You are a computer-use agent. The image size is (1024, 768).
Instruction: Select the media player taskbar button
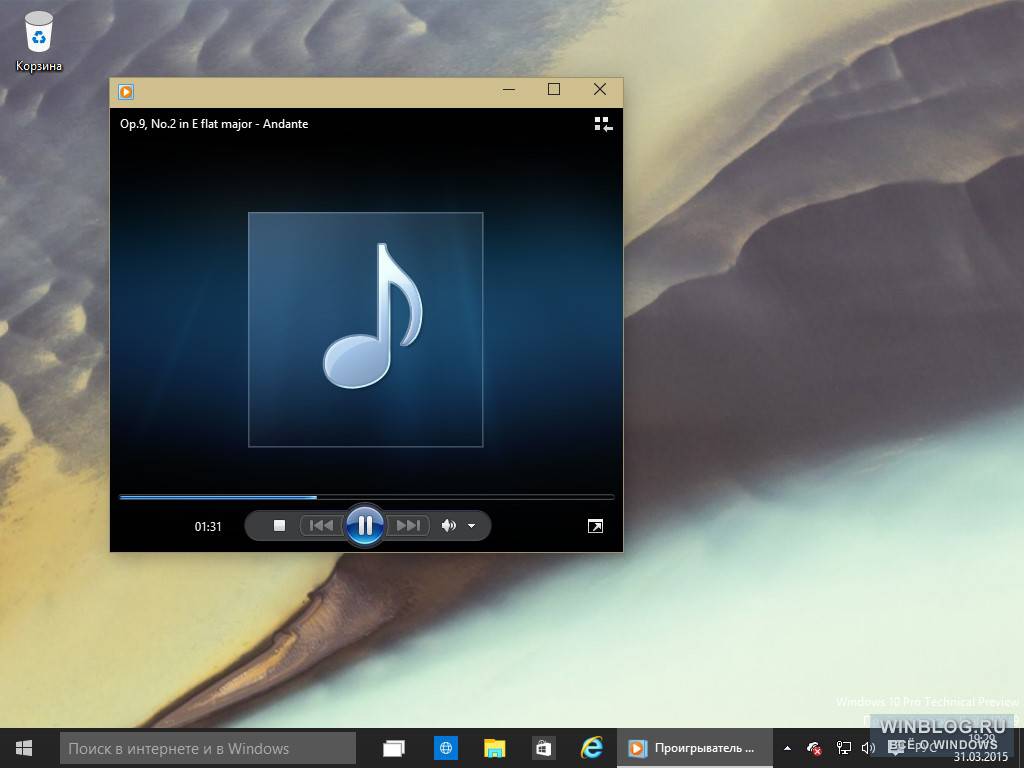(x=695, y=748)
